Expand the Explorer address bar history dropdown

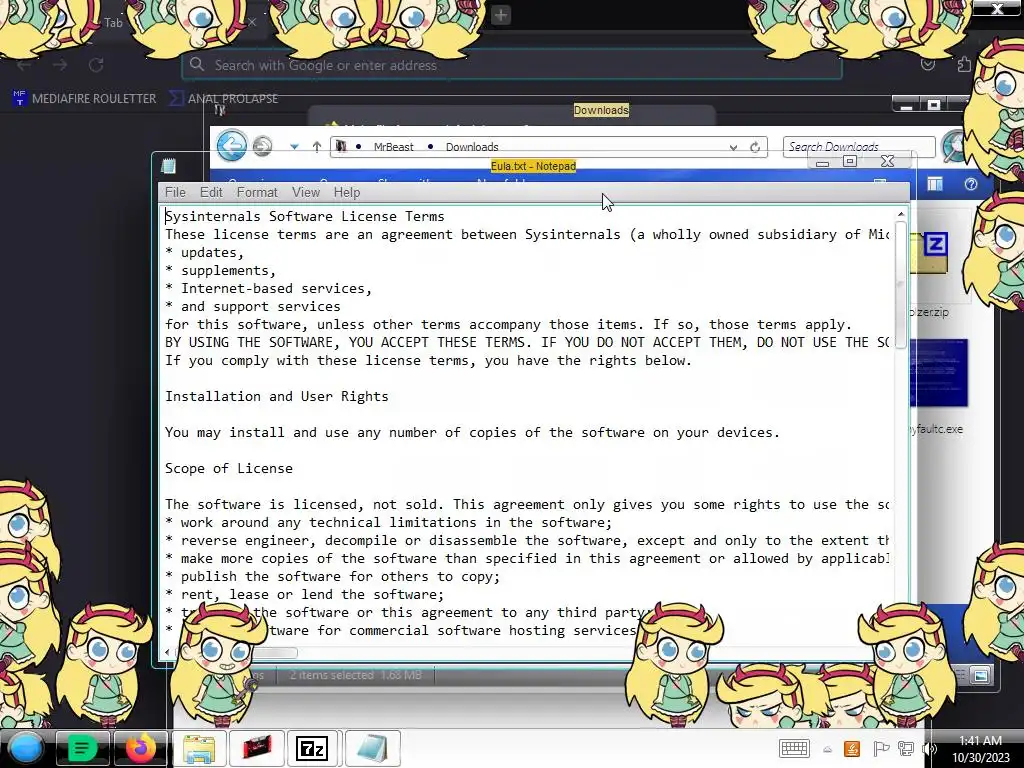[x=733, y=148]
